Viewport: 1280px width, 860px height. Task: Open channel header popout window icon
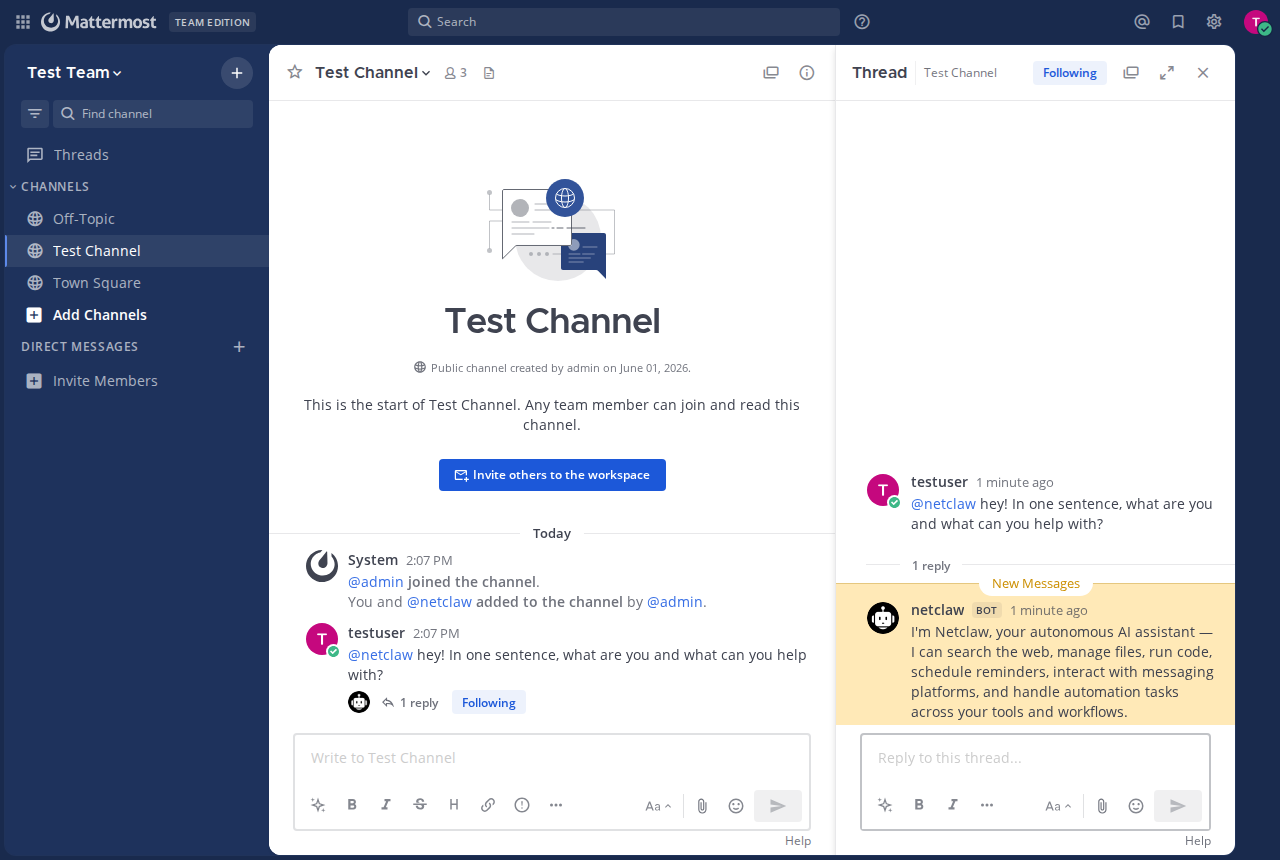[771, 73]
